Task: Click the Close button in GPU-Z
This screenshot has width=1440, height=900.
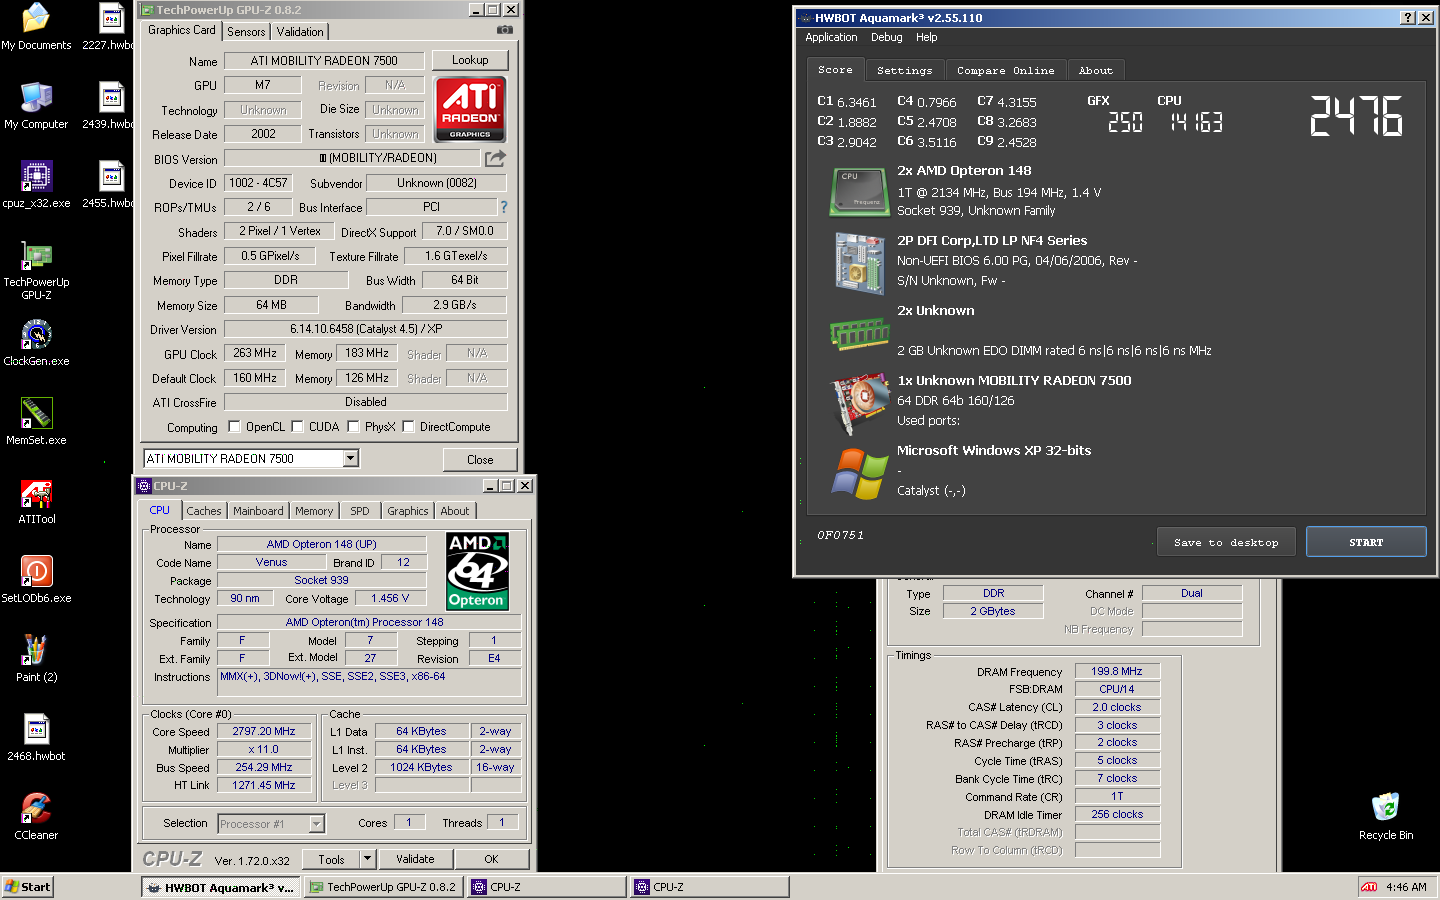Action: [x=480, y=460]
